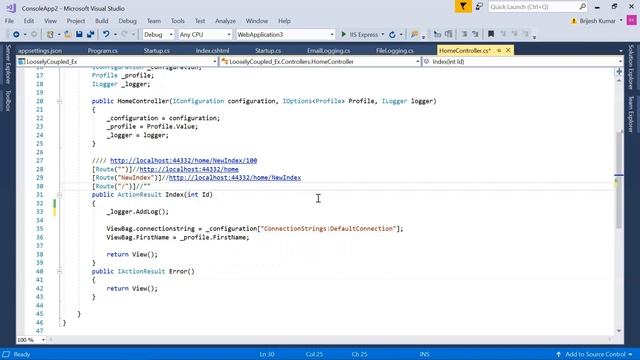The height and width of the screenshot is (360, 640).
Task: Switch to the appsettings.json tab
Action: (40, 51)
